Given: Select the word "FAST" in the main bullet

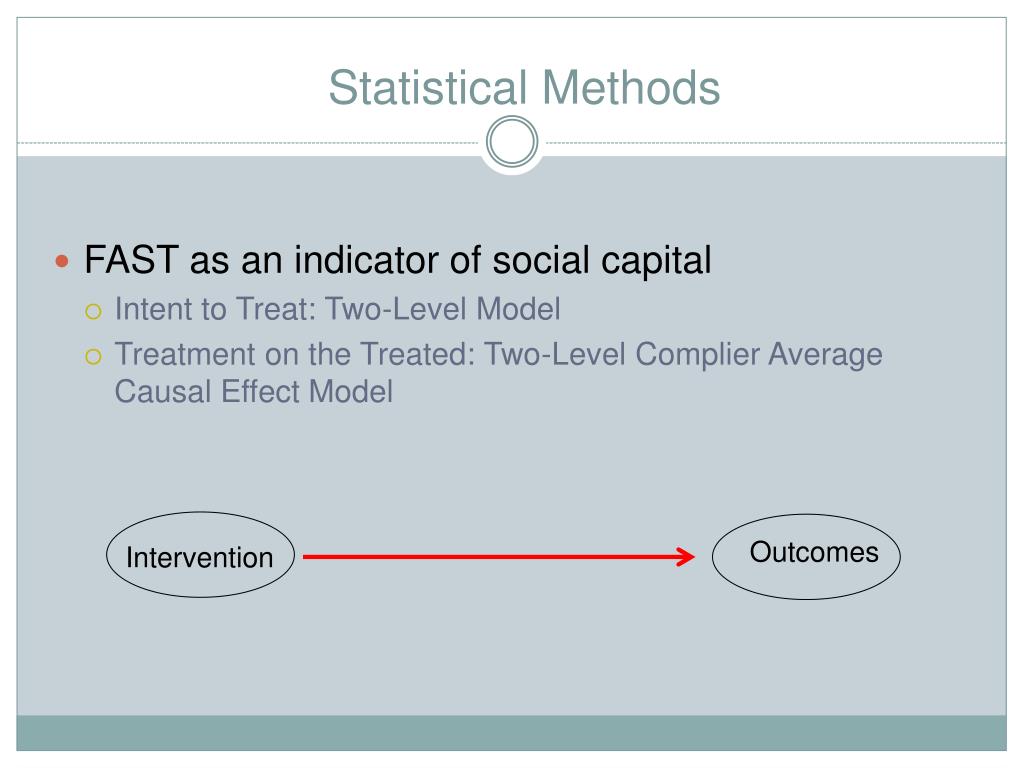Looking at the screenshot, I should coord(131,261).
